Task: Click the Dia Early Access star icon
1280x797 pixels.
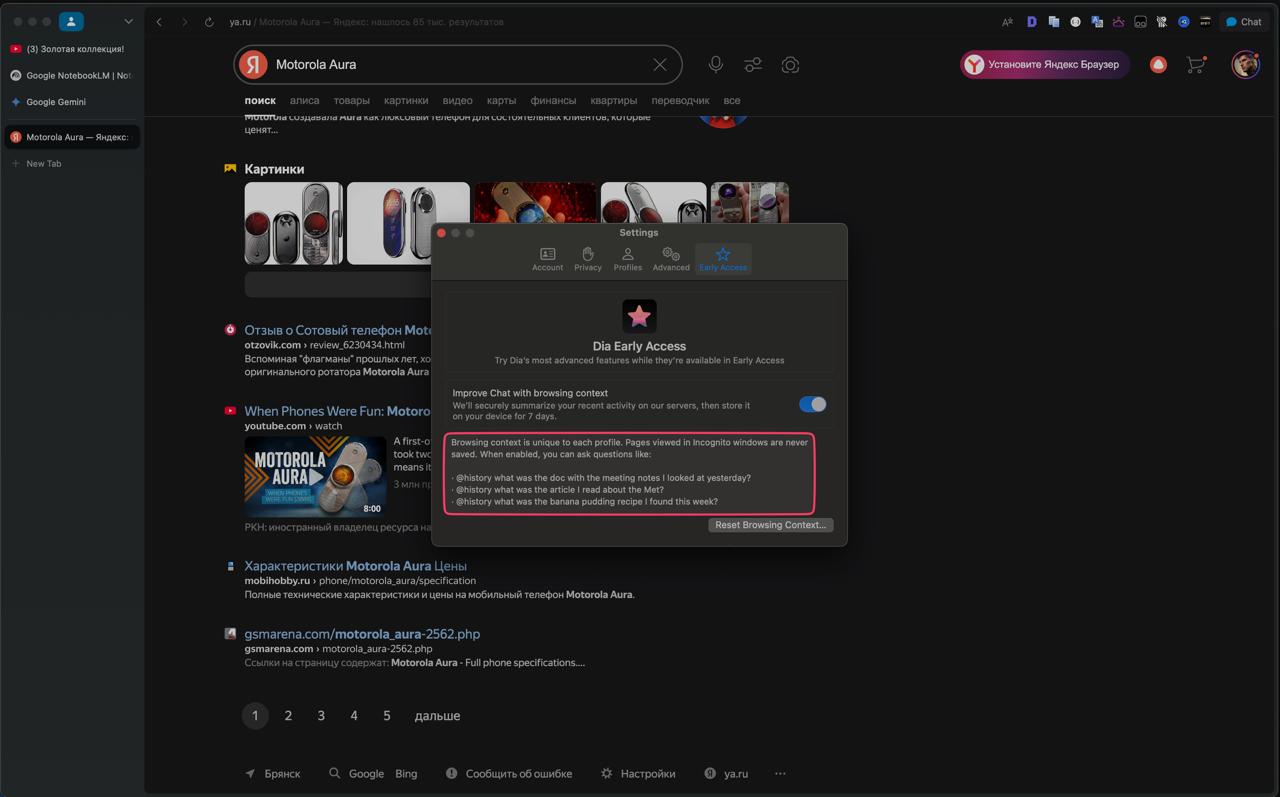Action: point(639,316)
